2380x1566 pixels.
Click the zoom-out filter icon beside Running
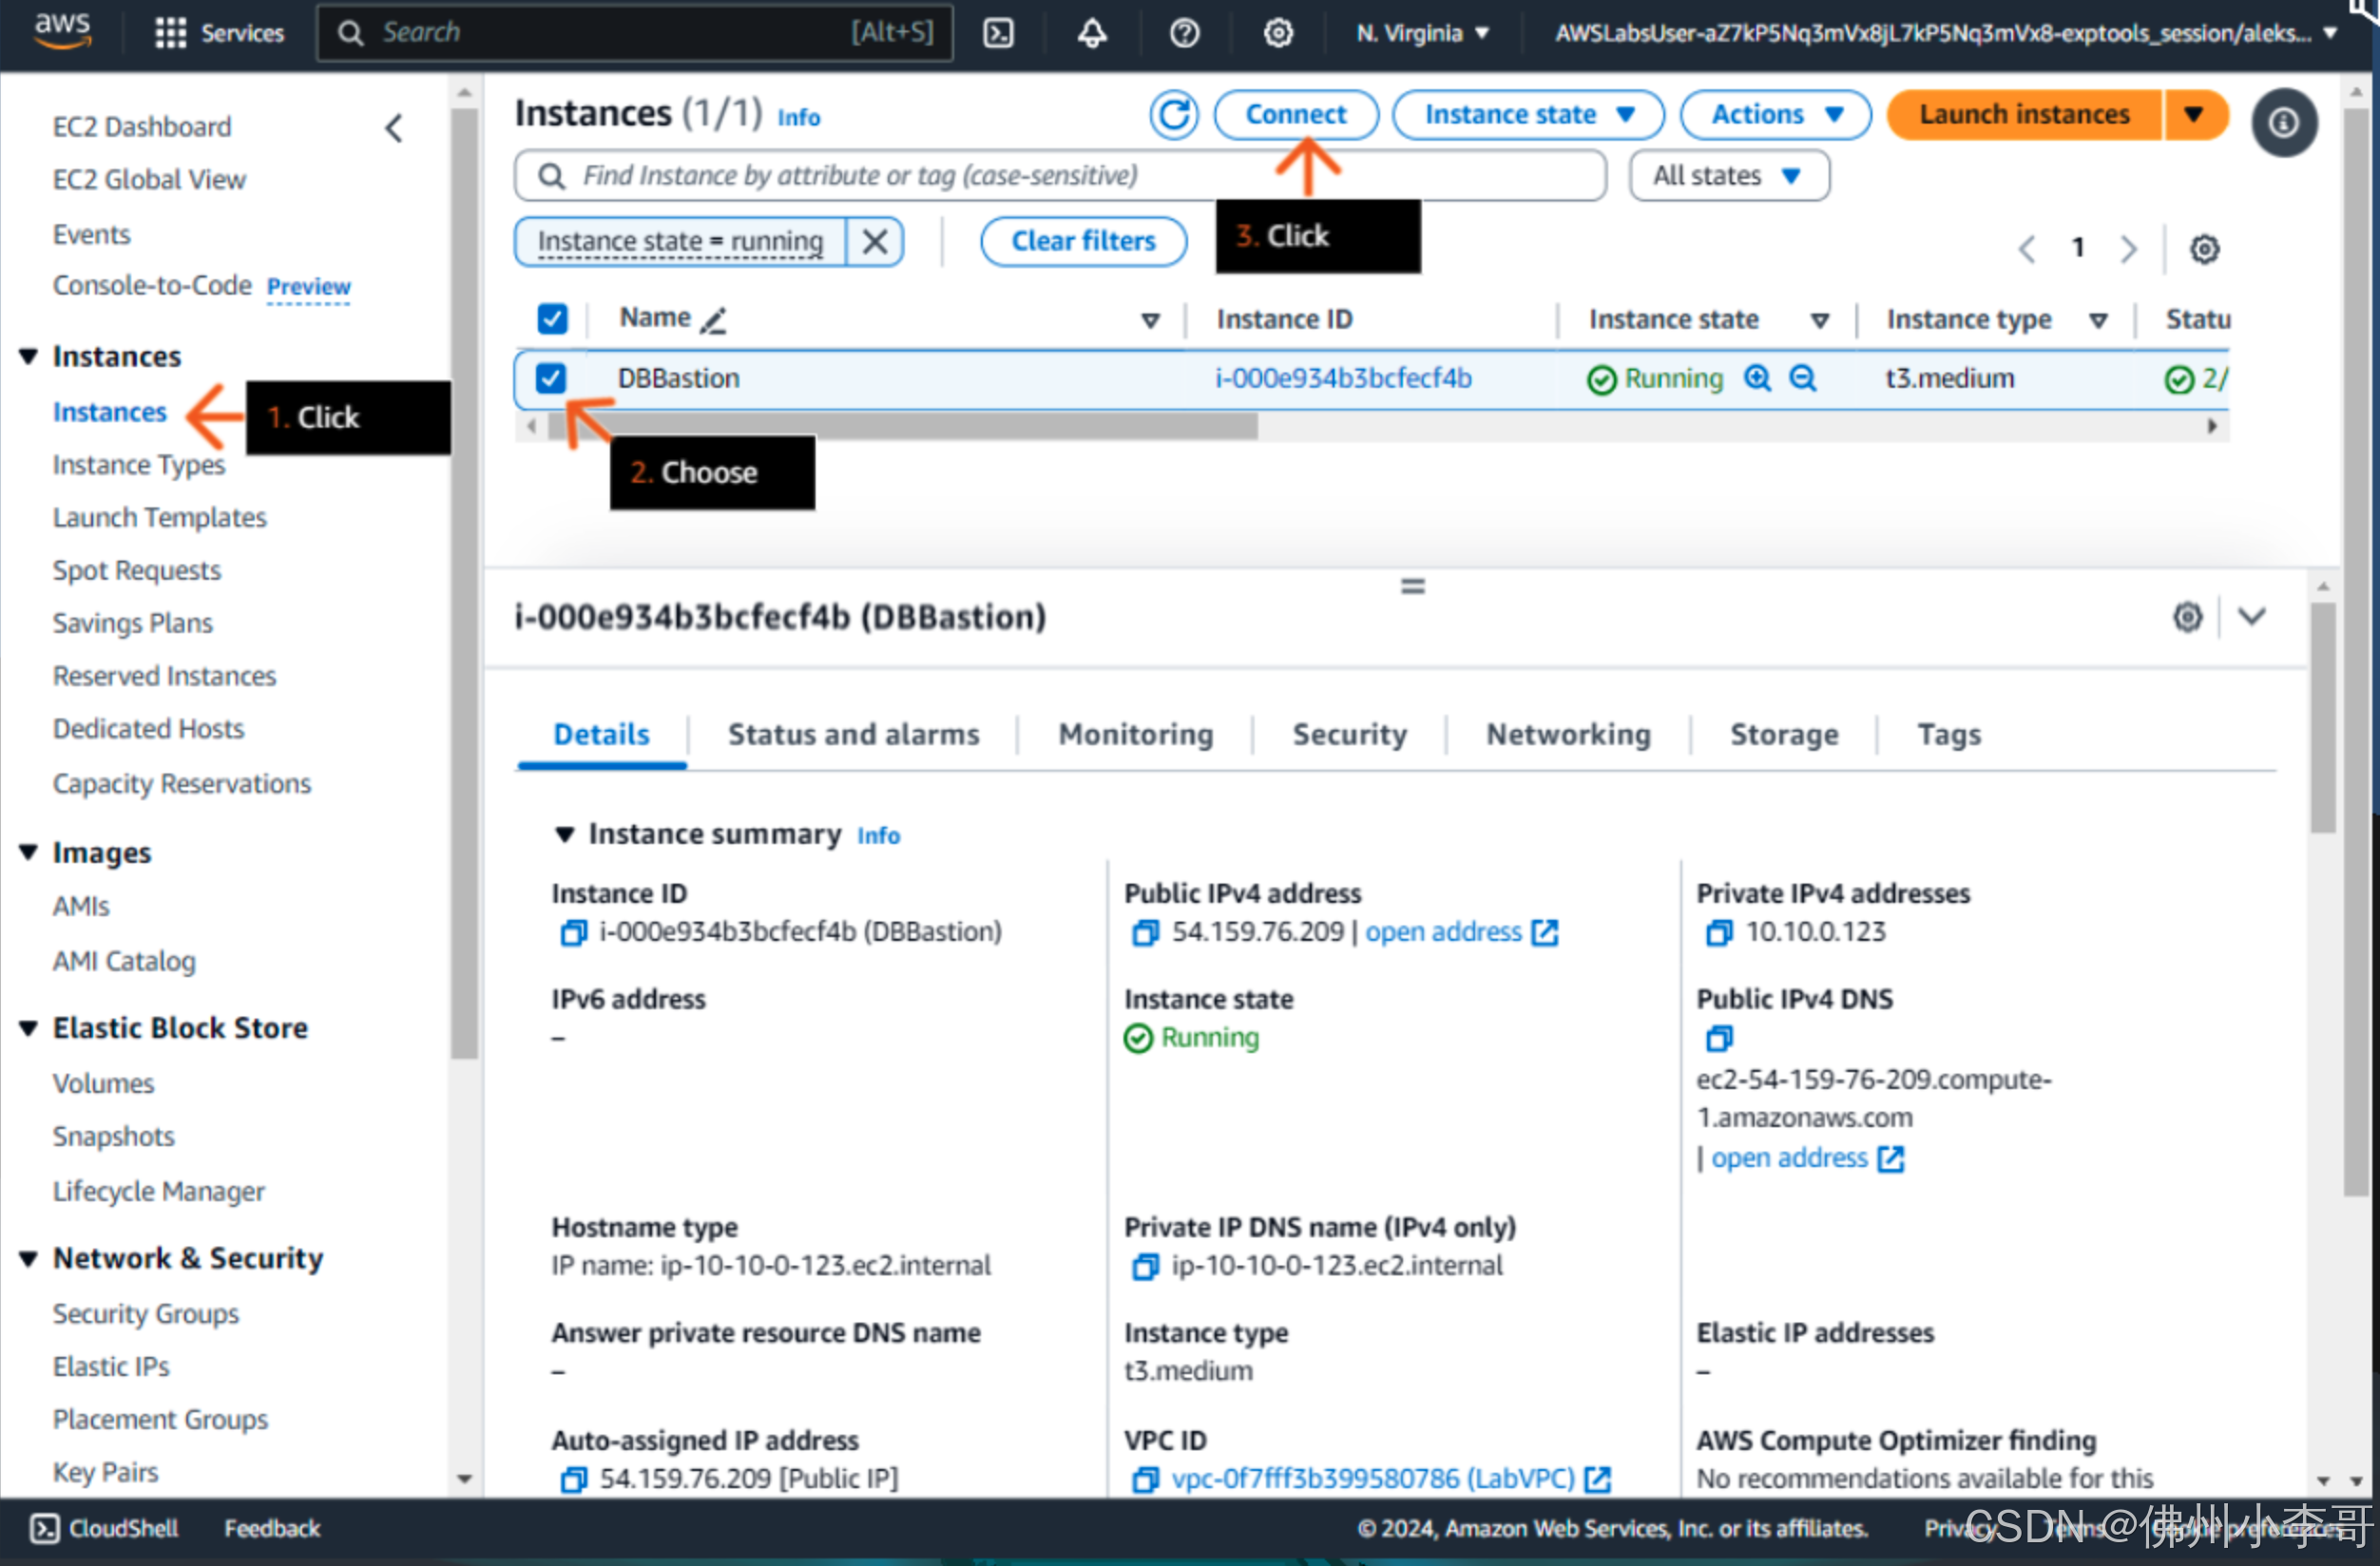(1802, 378)
